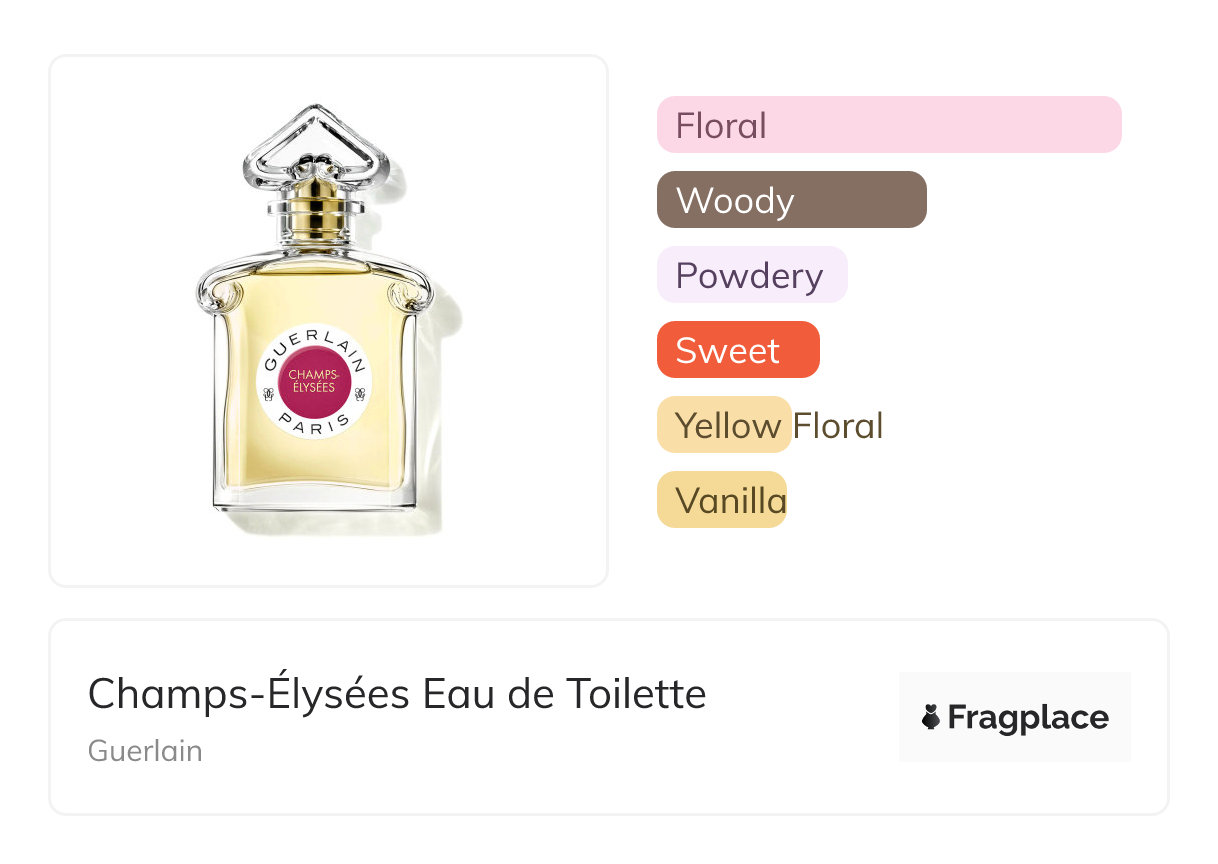
Task: Pick the orange Sweet accord bar
Action: [737, 350]
